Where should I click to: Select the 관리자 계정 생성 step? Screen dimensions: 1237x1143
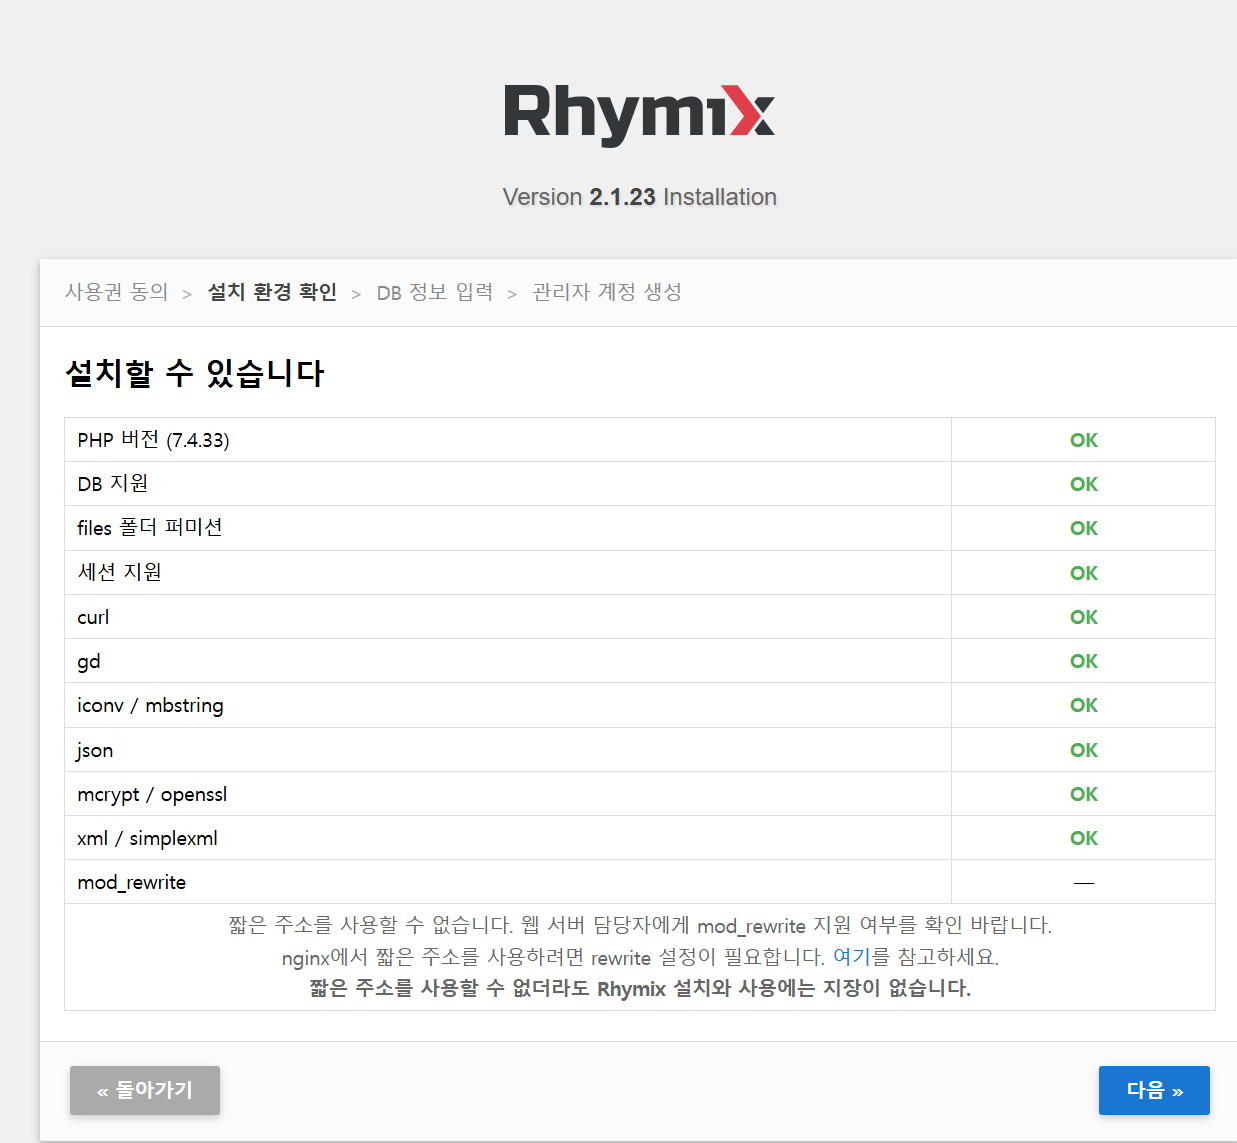click(607, 292)
